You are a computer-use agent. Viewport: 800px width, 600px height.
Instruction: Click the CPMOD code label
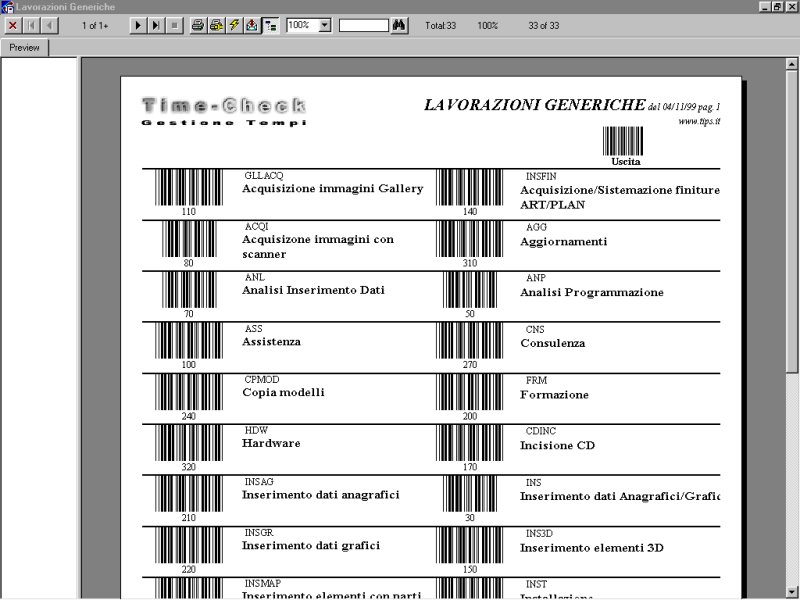pyautogui.click(x=262, y=380)
